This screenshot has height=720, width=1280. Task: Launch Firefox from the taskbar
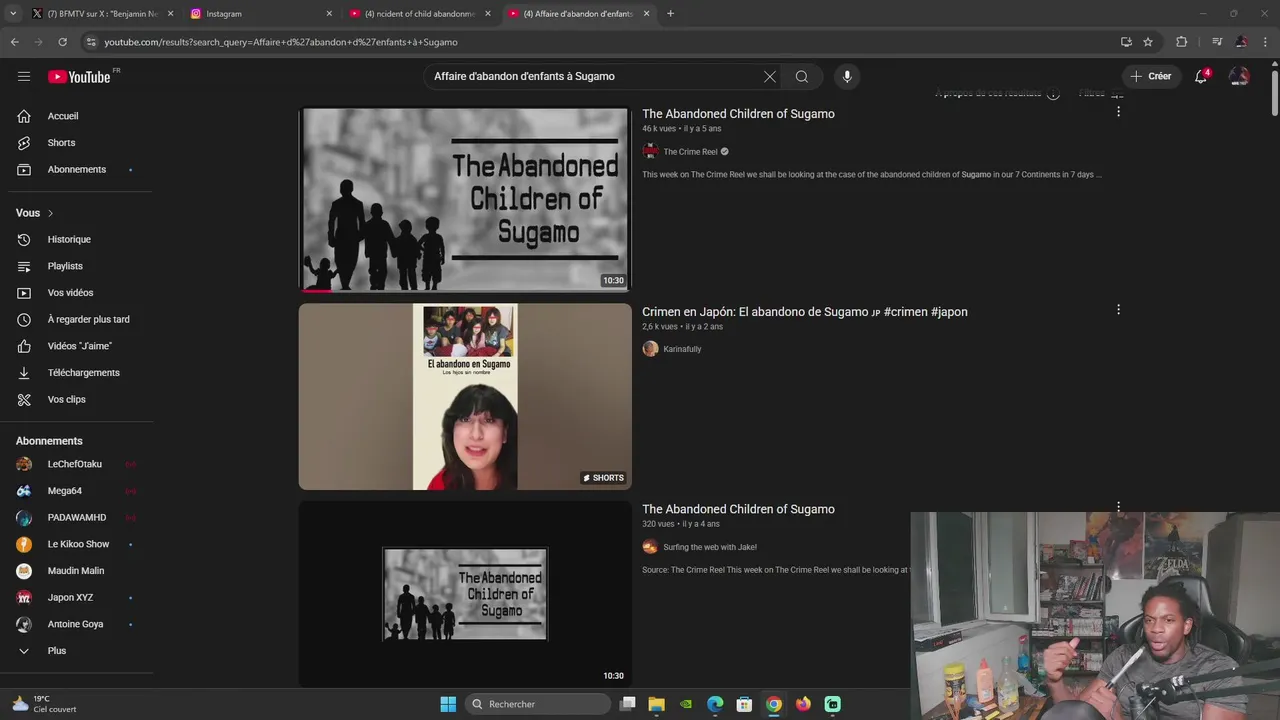click(x=803, y=704)
